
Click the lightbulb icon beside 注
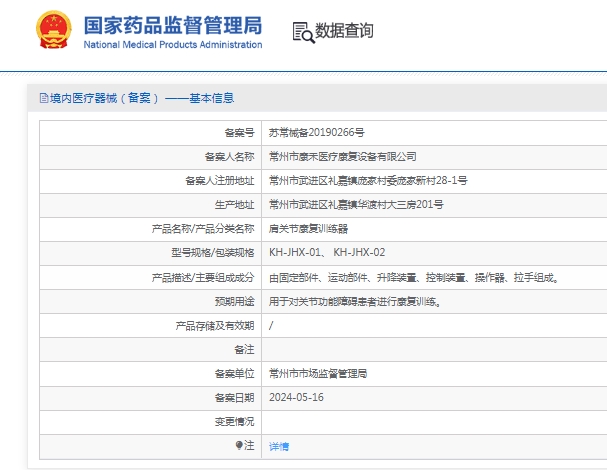(239, 446)
